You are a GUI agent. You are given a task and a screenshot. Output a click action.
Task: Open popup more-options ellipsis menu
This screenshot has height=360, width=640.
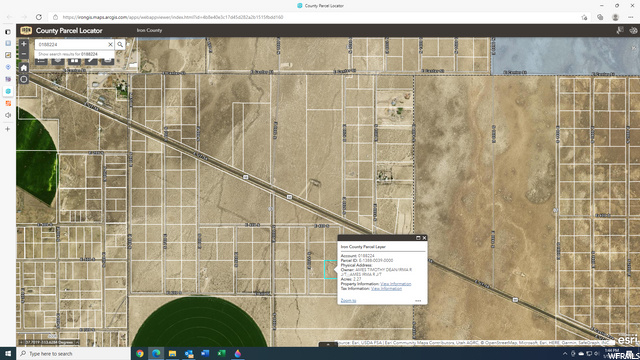(x=418, y=301)
